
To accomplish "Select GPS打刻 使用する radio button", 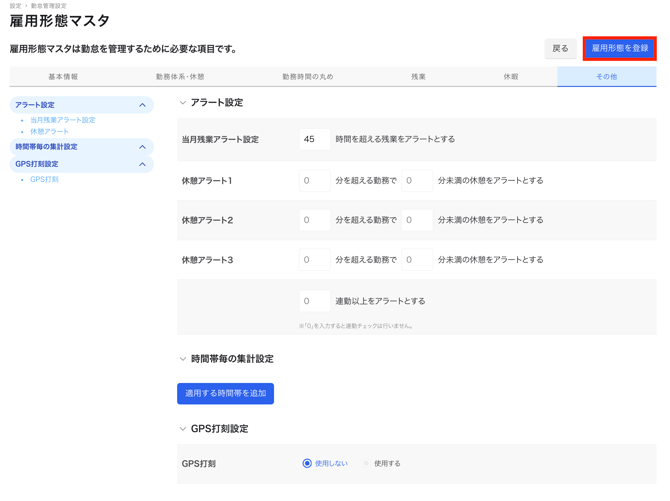I will pyautogui.click(x=366, y=463).
